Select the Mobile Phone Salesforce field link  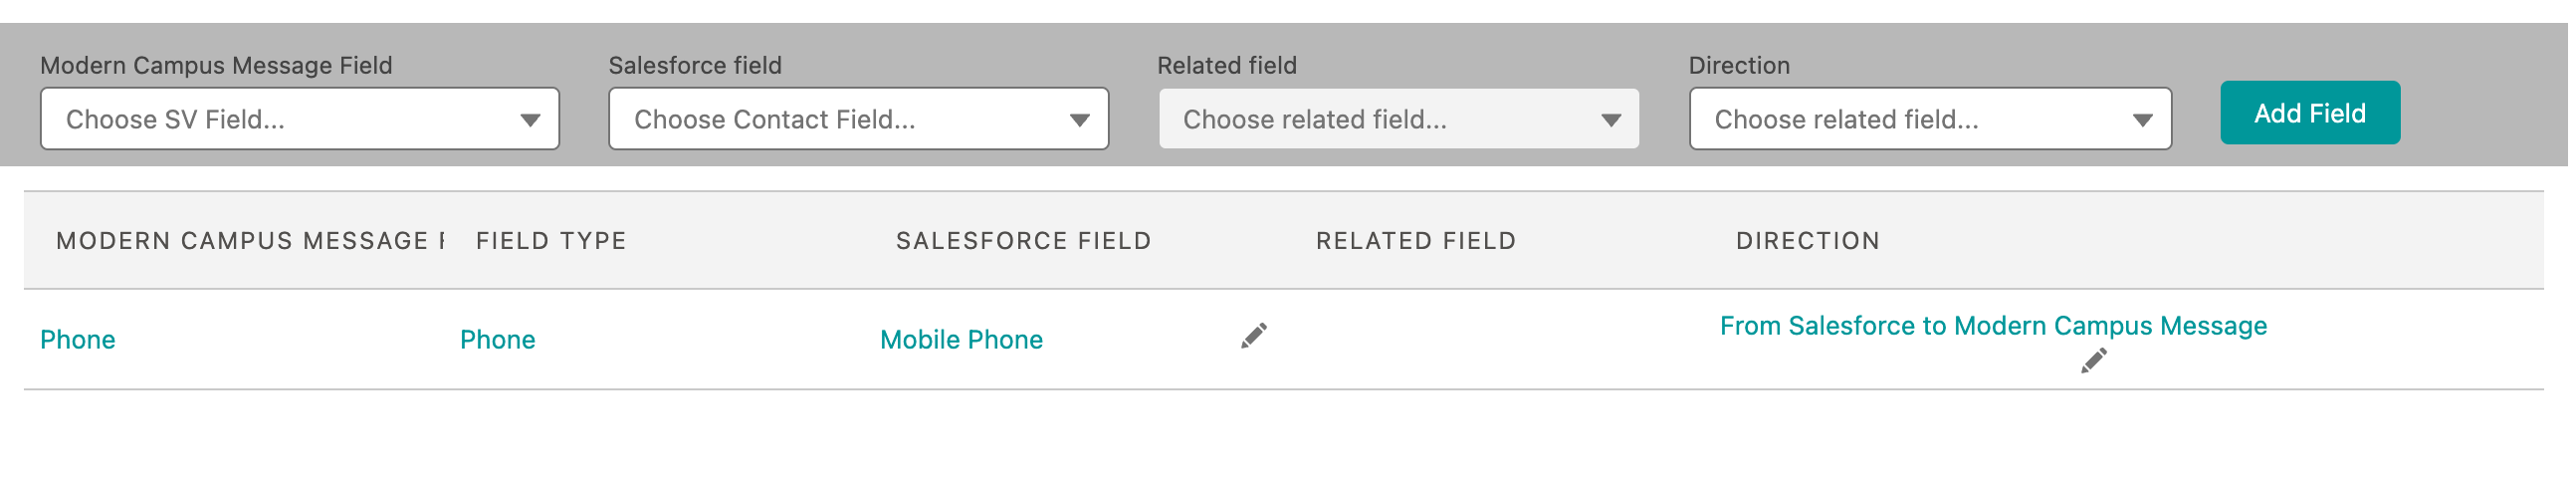coord(962,340)
